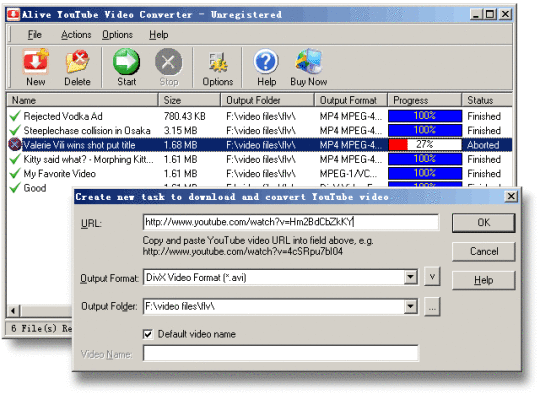Image resolution: width=540 pixels, height=405 pixels.
Task: Open the File menu
Action: [x=34, y=35]
